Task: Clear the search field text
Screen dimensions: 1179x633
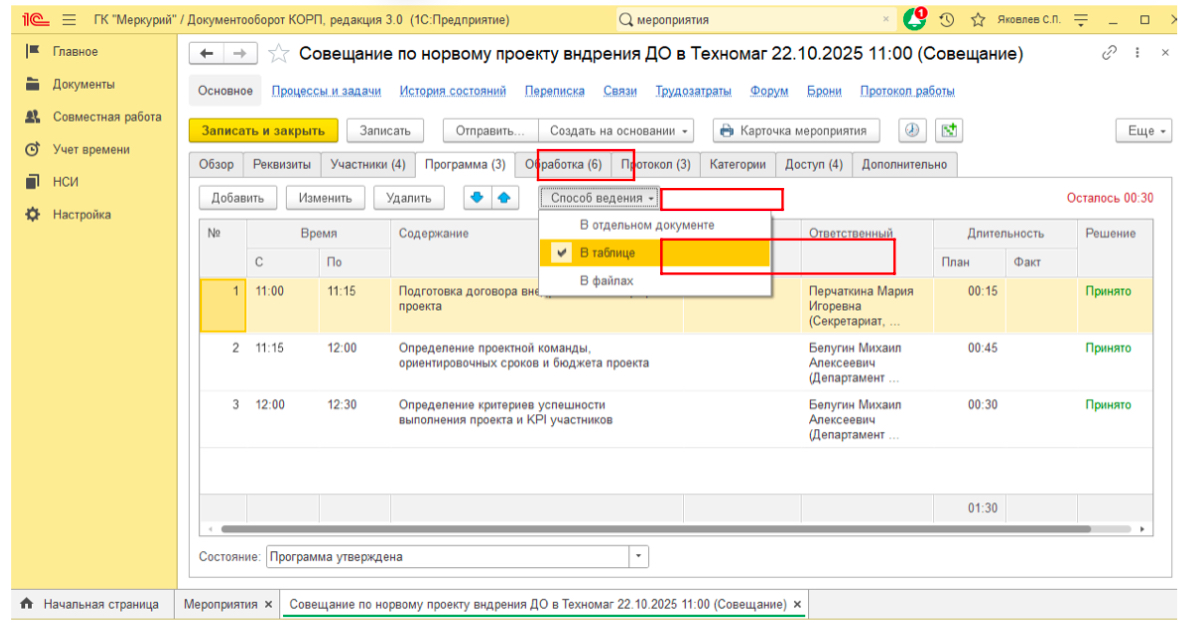Action: [886, 20]
